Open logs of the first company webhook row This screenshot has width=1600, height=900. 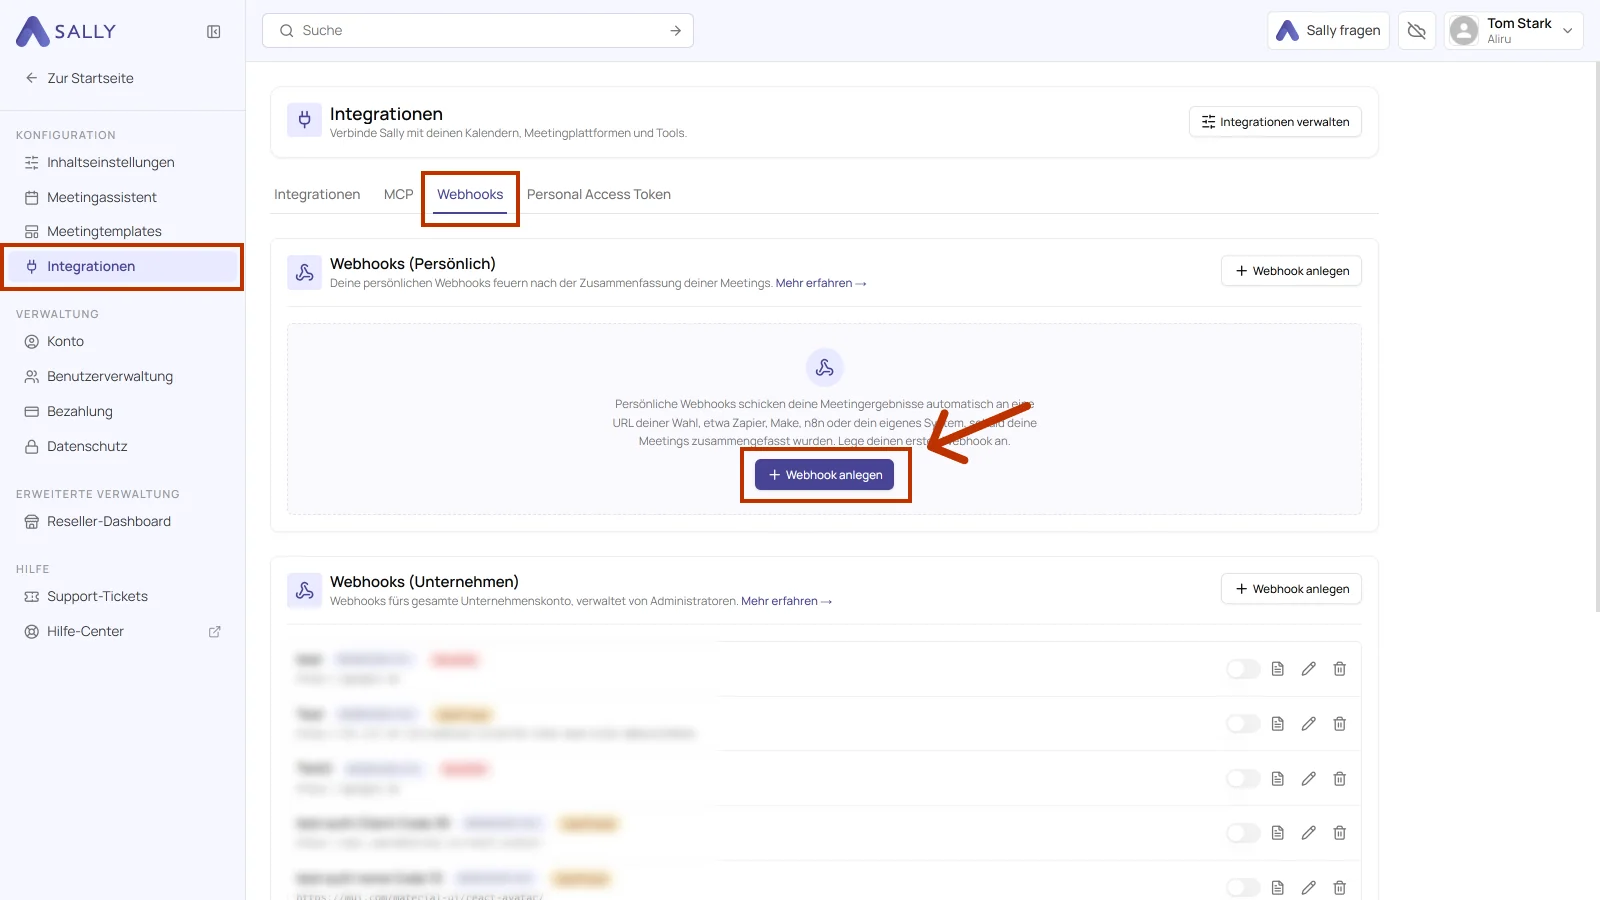pyautogui.click(x=1277, y=669)
